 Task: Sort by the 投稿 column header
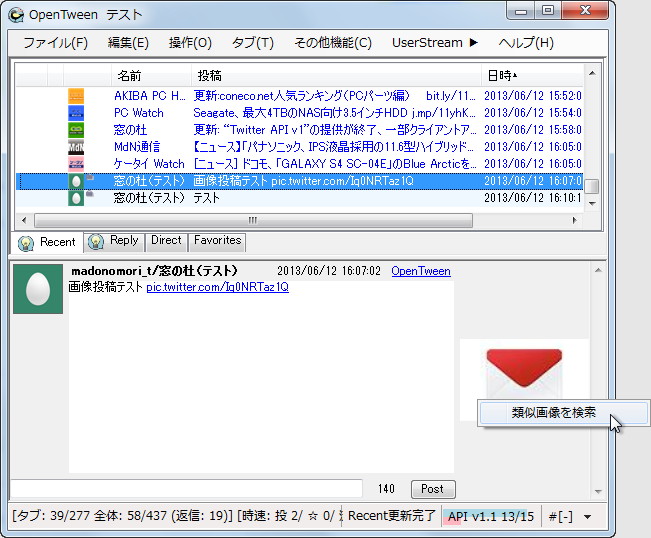(336, 76)
